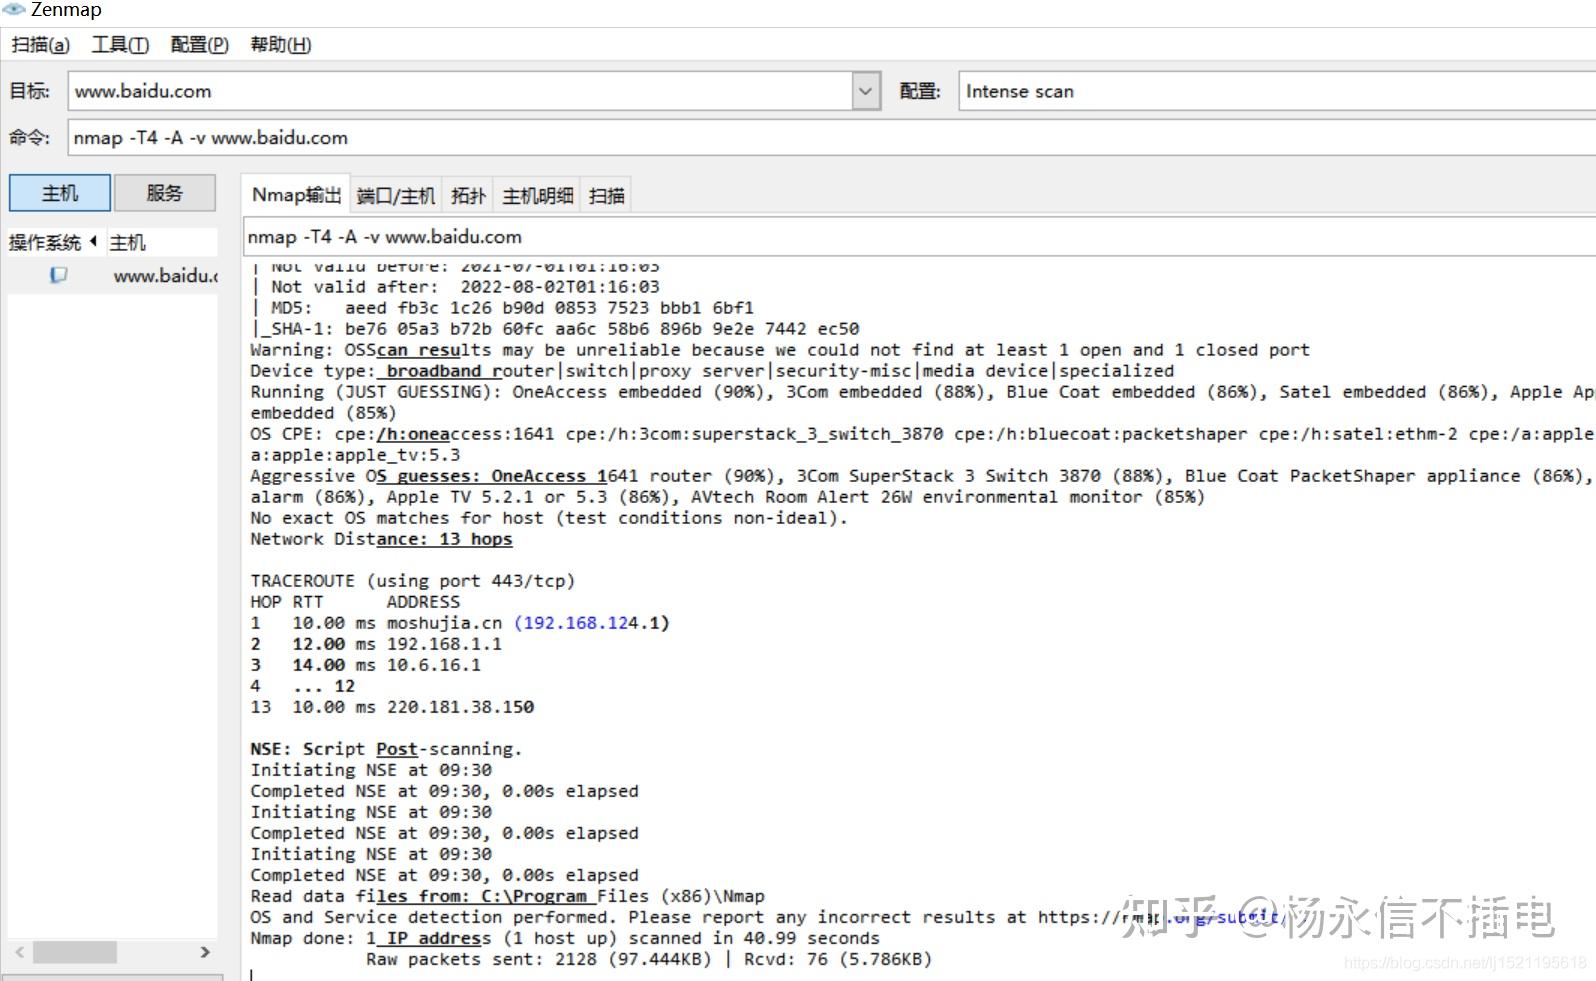Open the 工具 menu
The image size is (1596, 981).
[x=120, y=45]
